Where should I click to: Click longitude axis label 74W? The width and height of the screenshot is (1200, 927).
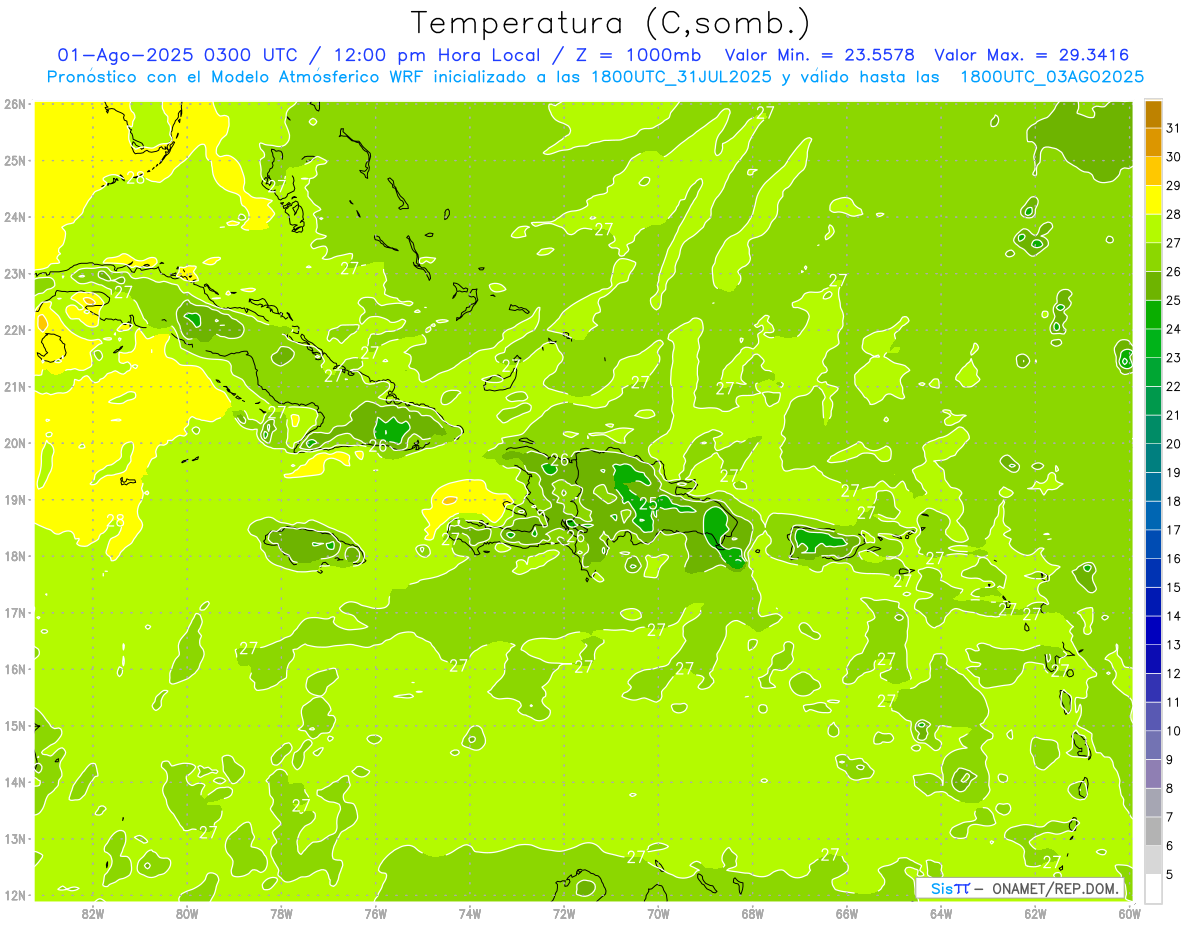click(469, 913)
